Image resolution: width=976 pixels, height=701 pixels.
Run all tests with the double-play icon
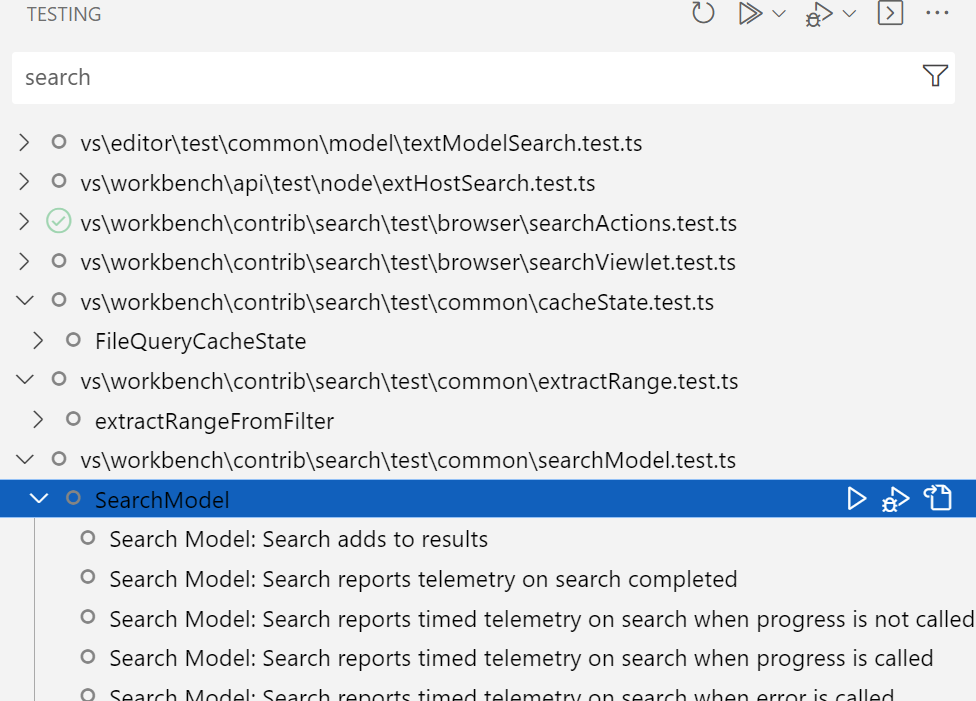[x=752, y=14]
